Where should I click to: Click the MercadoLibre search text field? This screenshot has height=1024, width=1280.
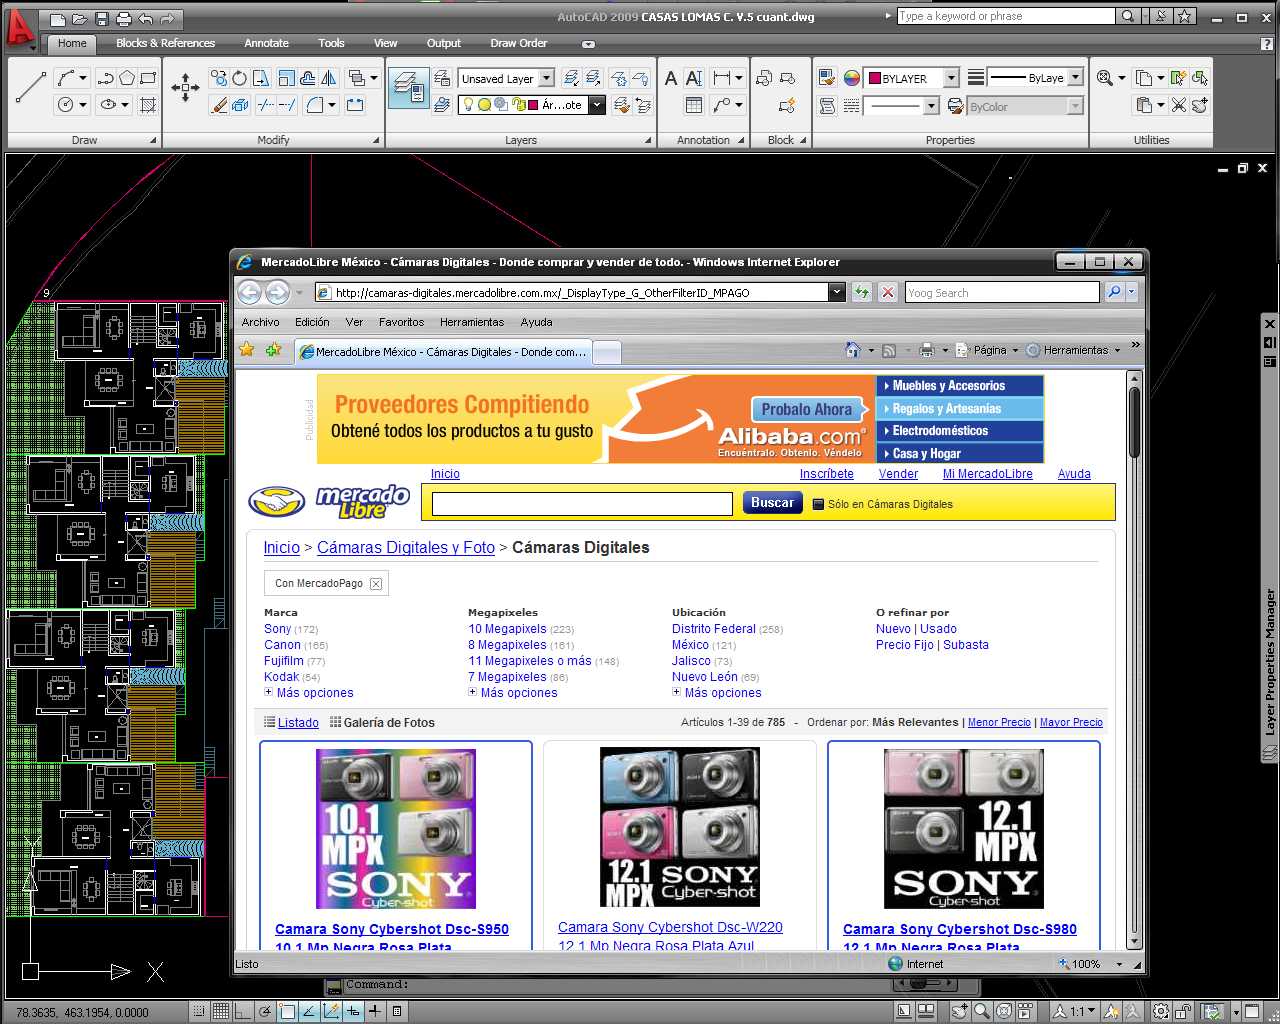[x=582, y=504]
